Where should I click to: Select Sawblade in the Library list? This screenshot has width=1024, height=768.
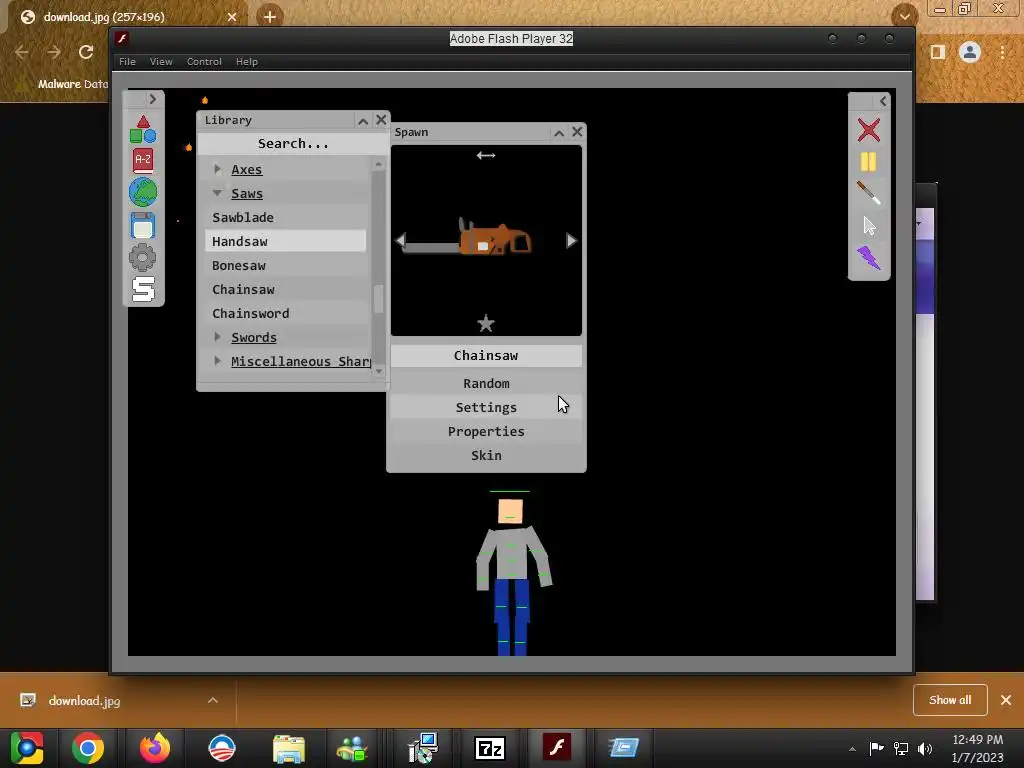pyautogui.click(x=285, y=217)
